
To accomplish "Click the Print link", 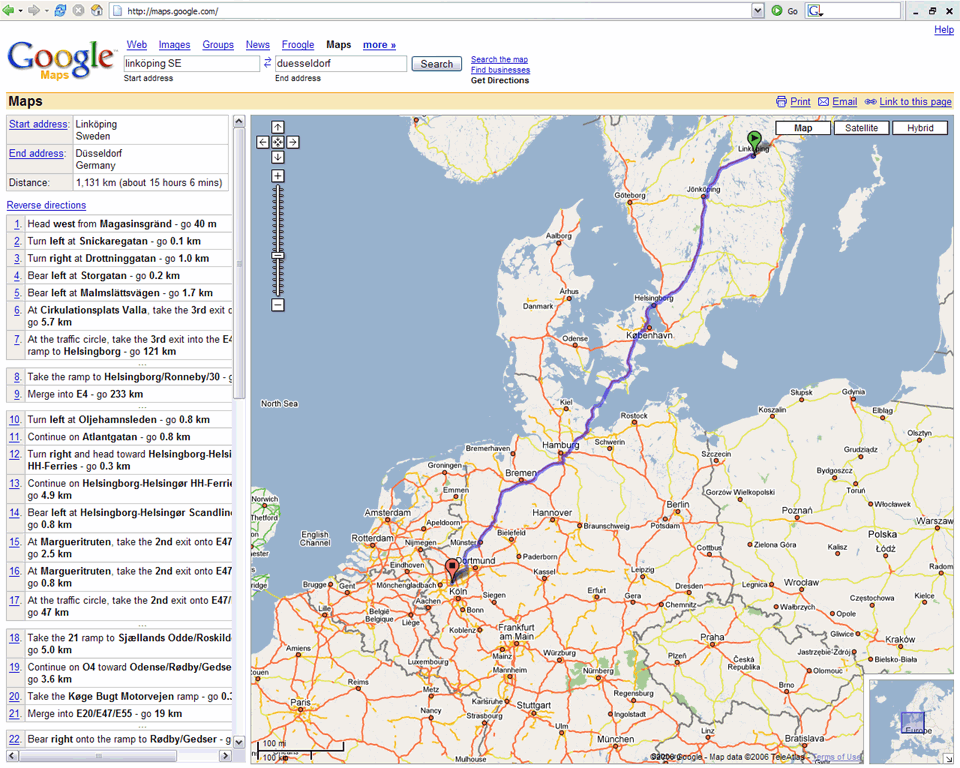I will 800,102.
